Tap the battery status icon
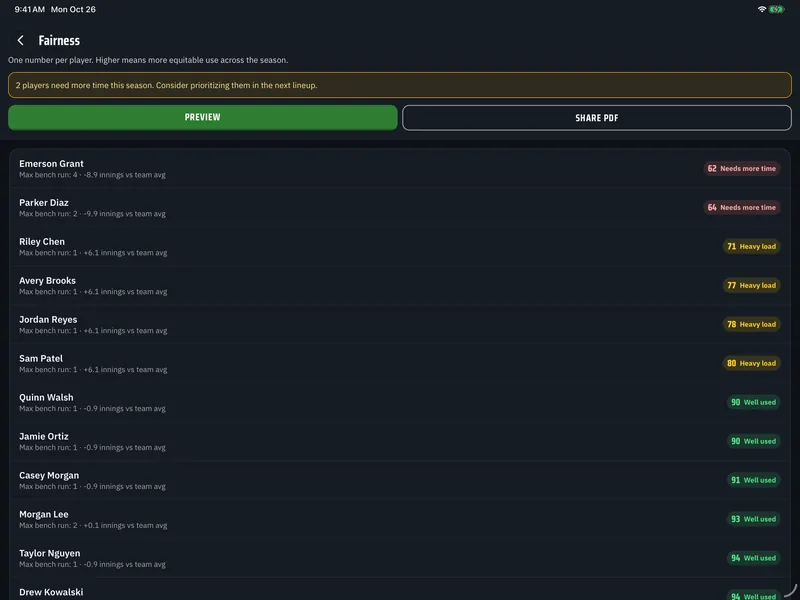The width and height of the screenshot is (800, 600). point(777,9)
